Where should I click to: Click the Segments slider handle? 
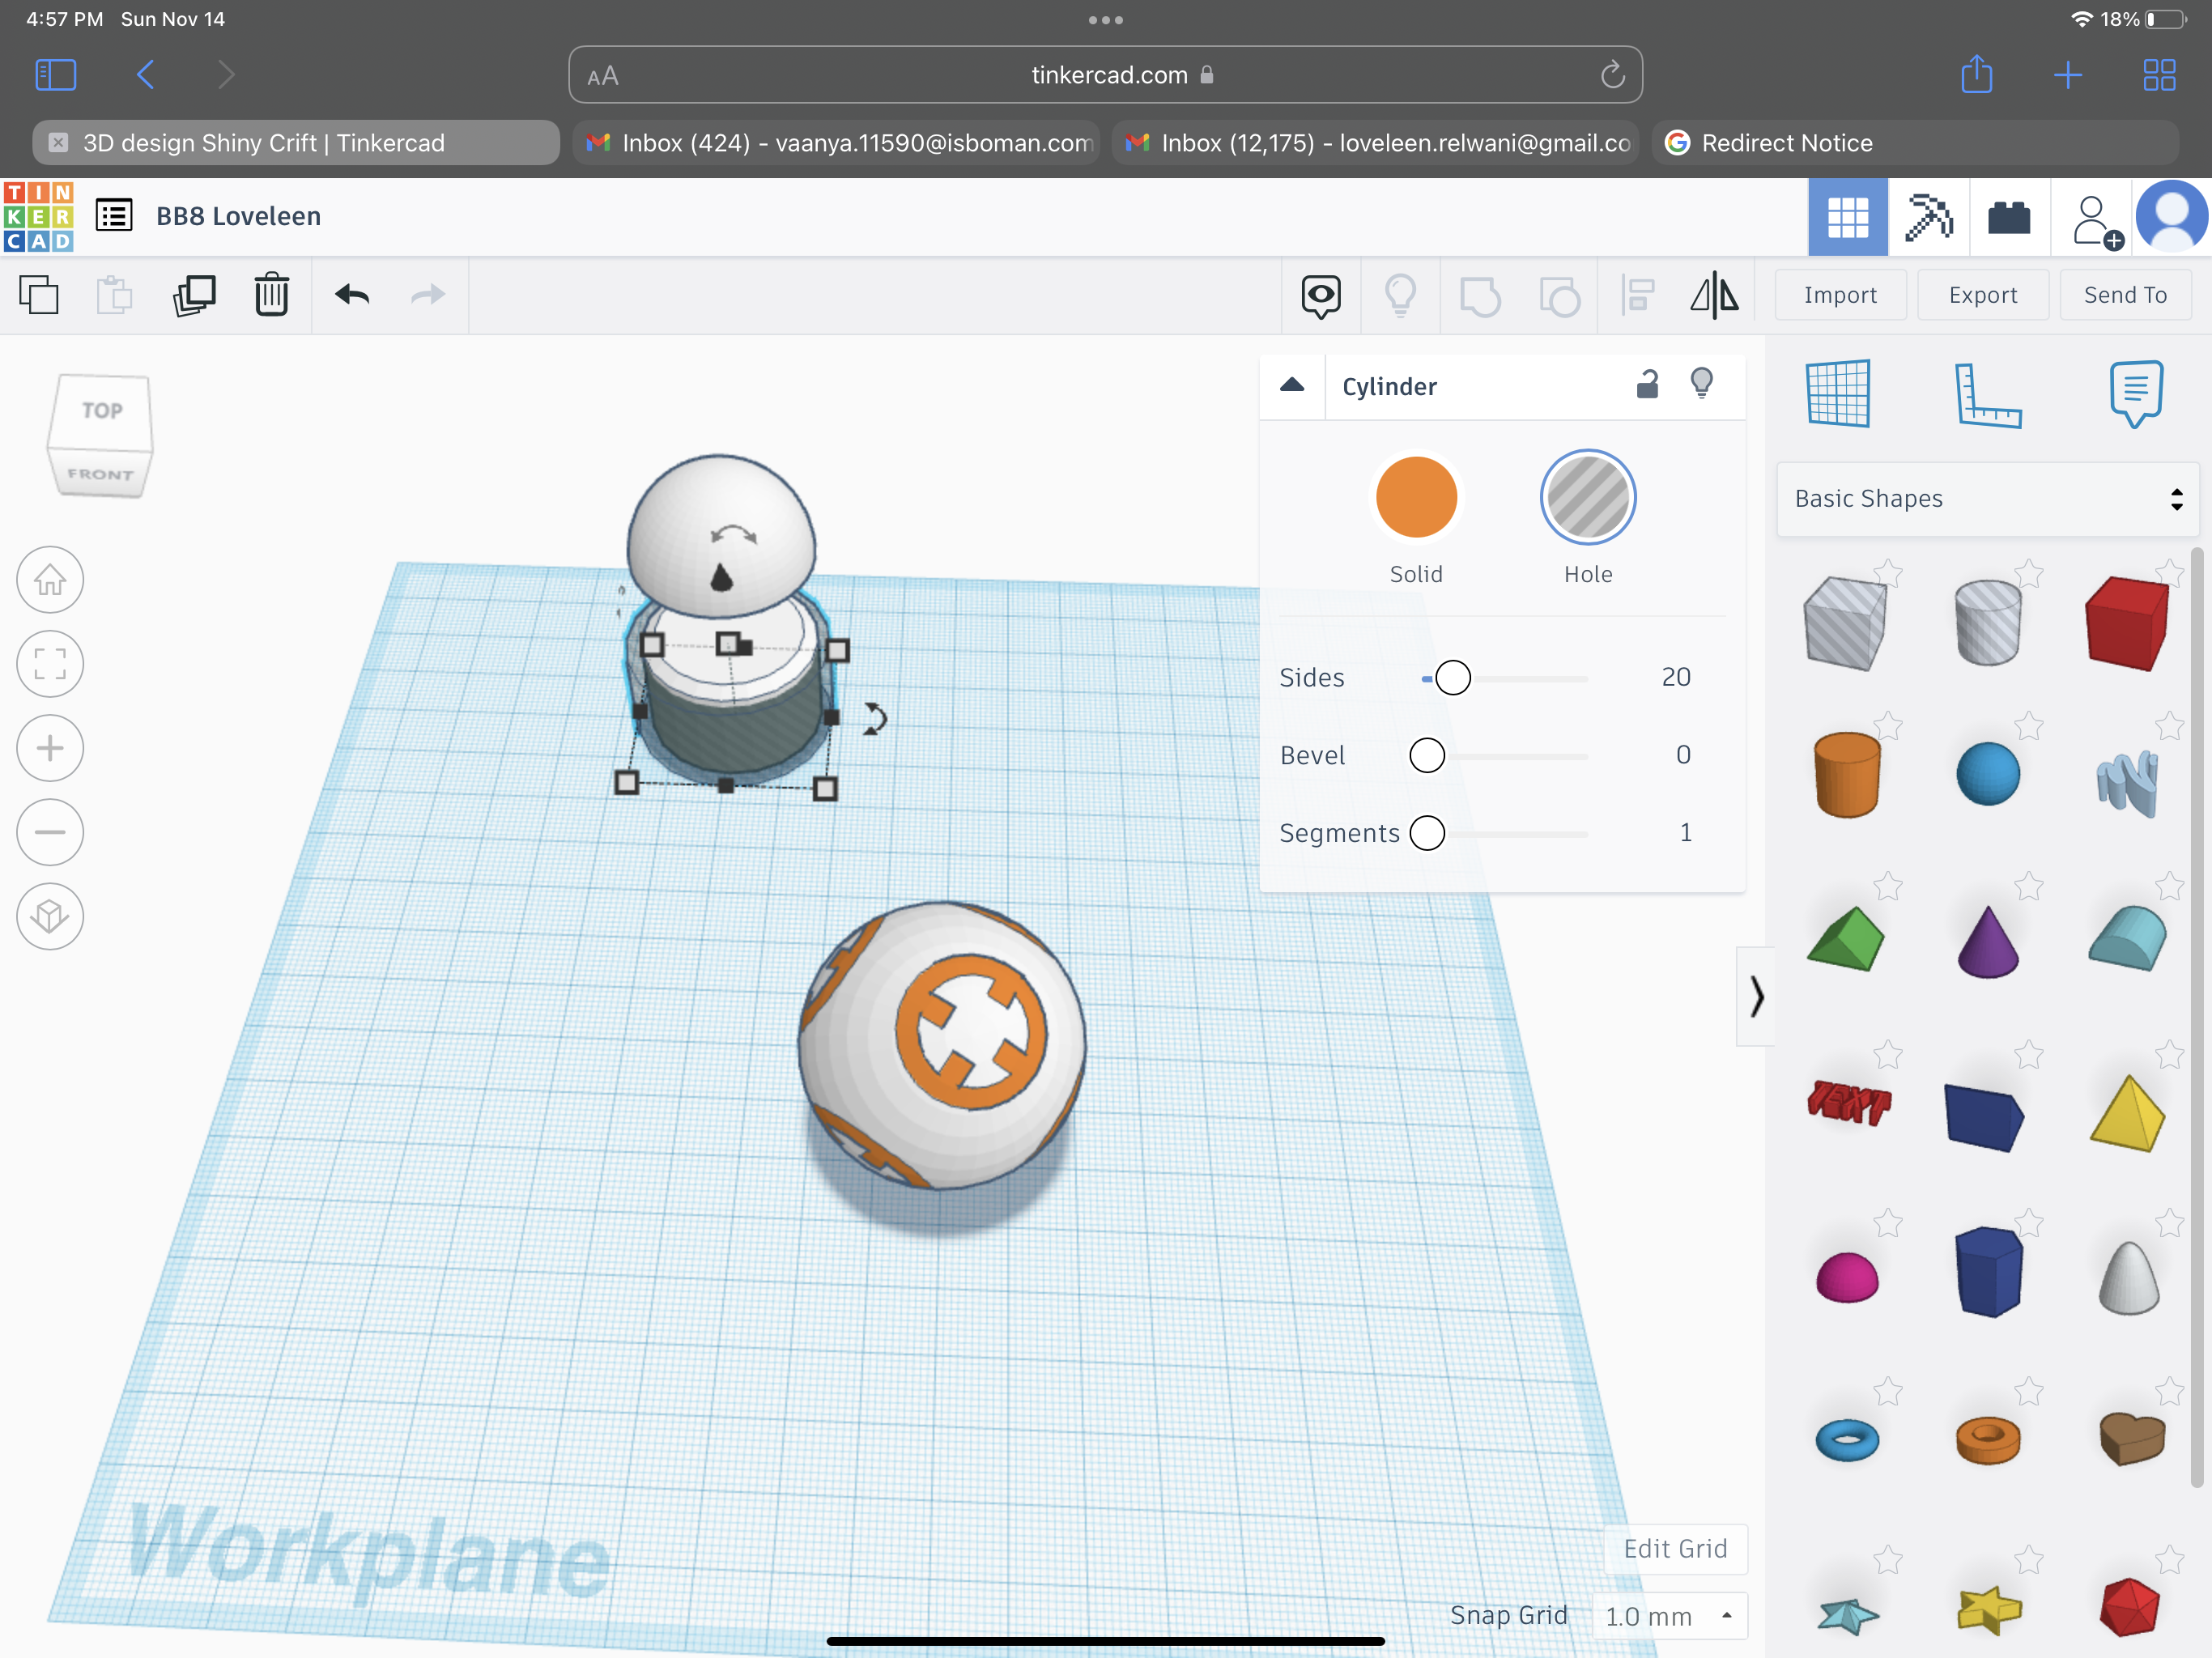point(1427,833)
